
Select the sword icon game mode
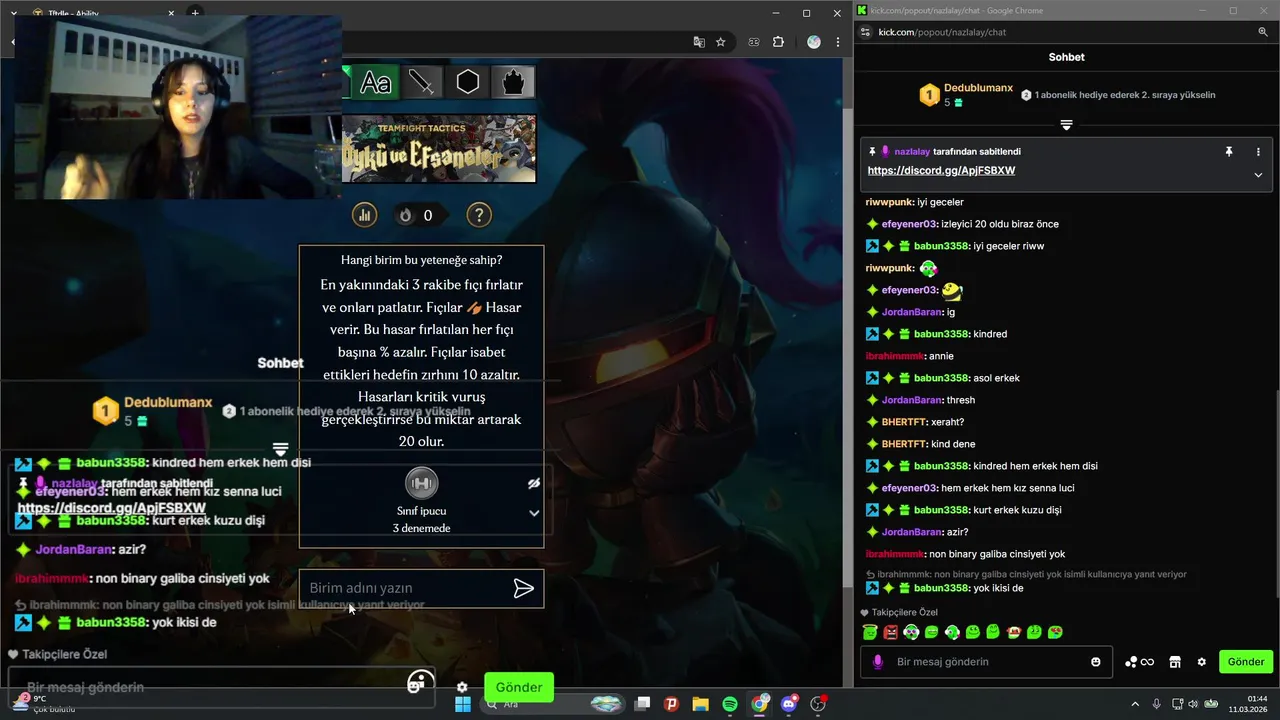tap(421, 82)
